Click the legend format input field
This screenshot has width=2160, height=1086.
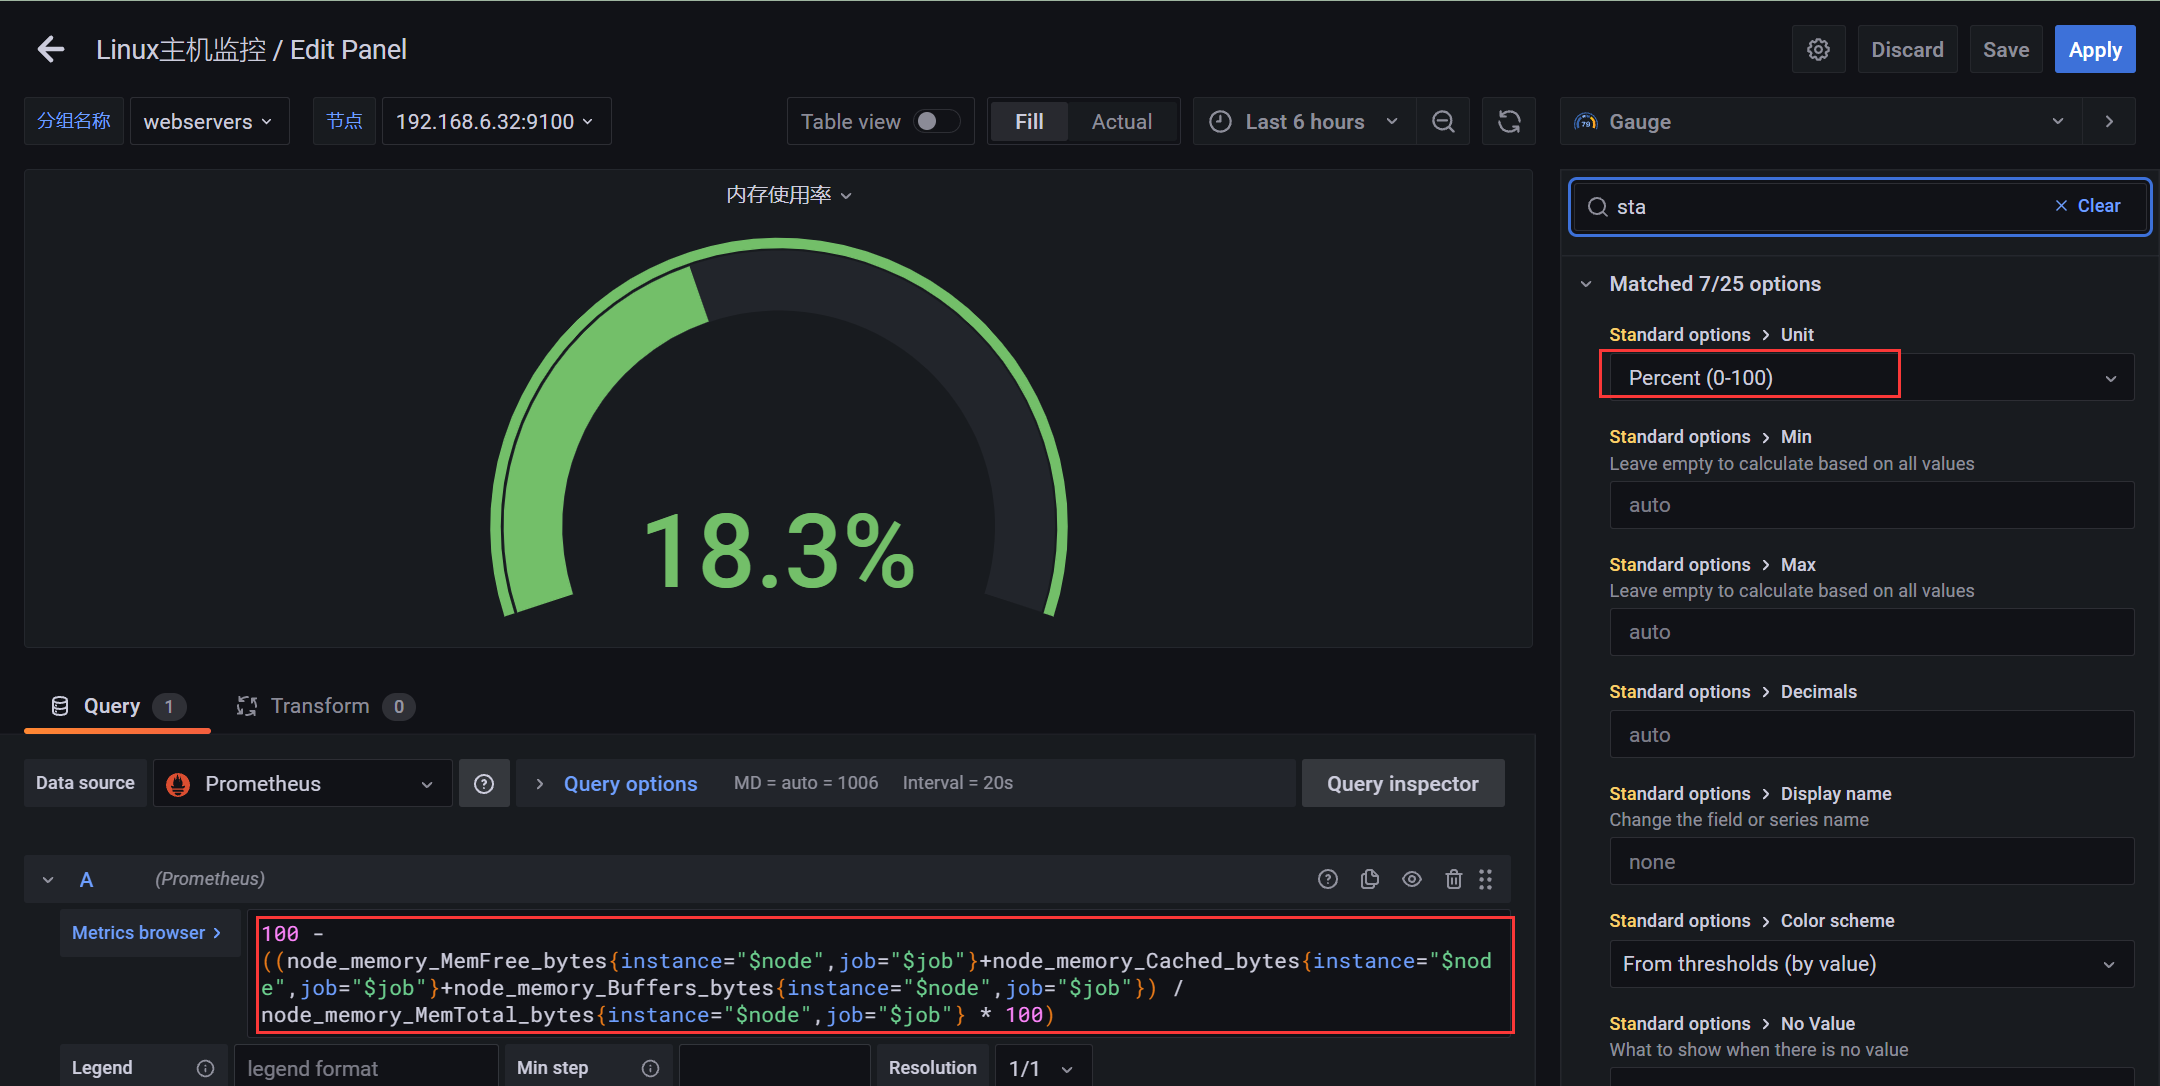[x=366, y=1068]
